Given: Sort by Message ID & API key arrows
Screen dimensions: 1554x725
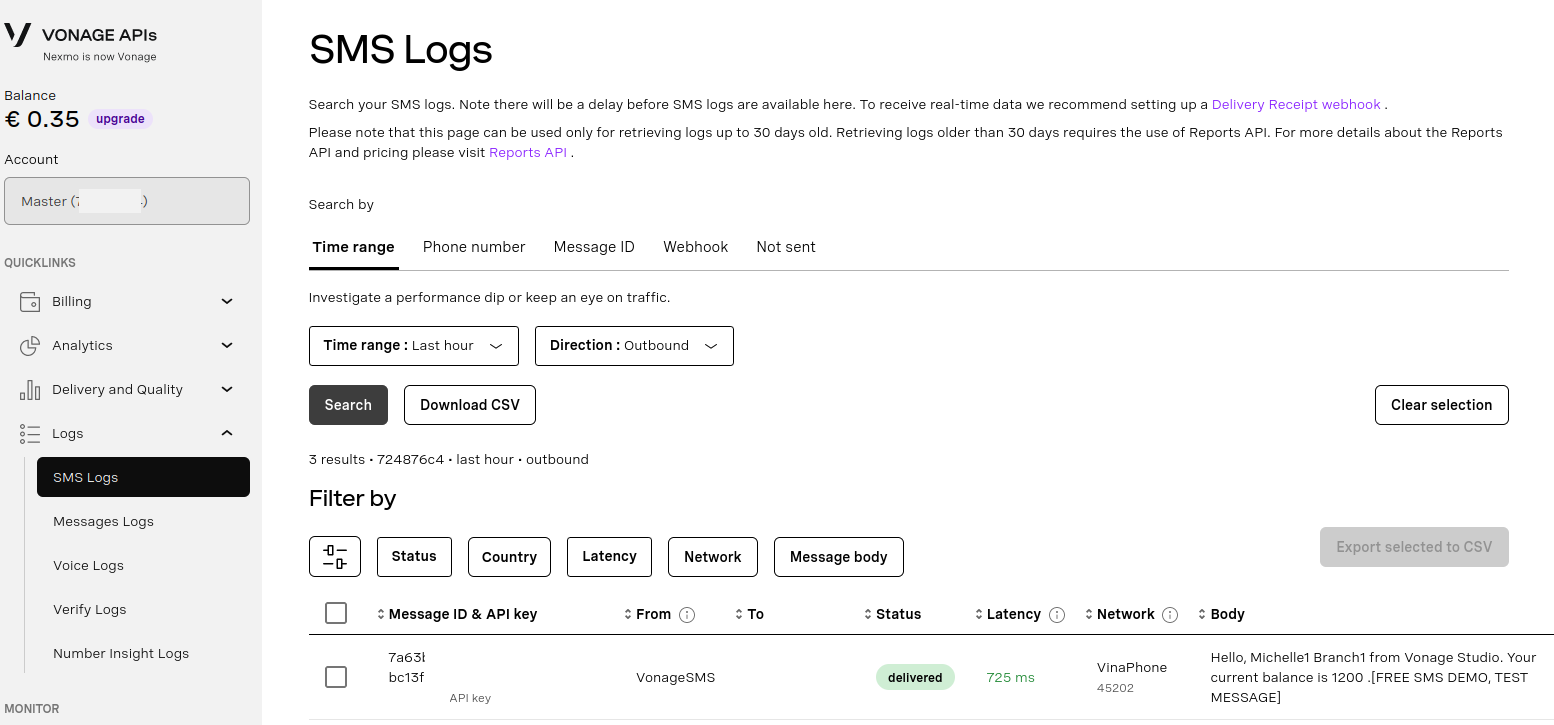Looking at the screenshot, I should click(x=381, y=614).
